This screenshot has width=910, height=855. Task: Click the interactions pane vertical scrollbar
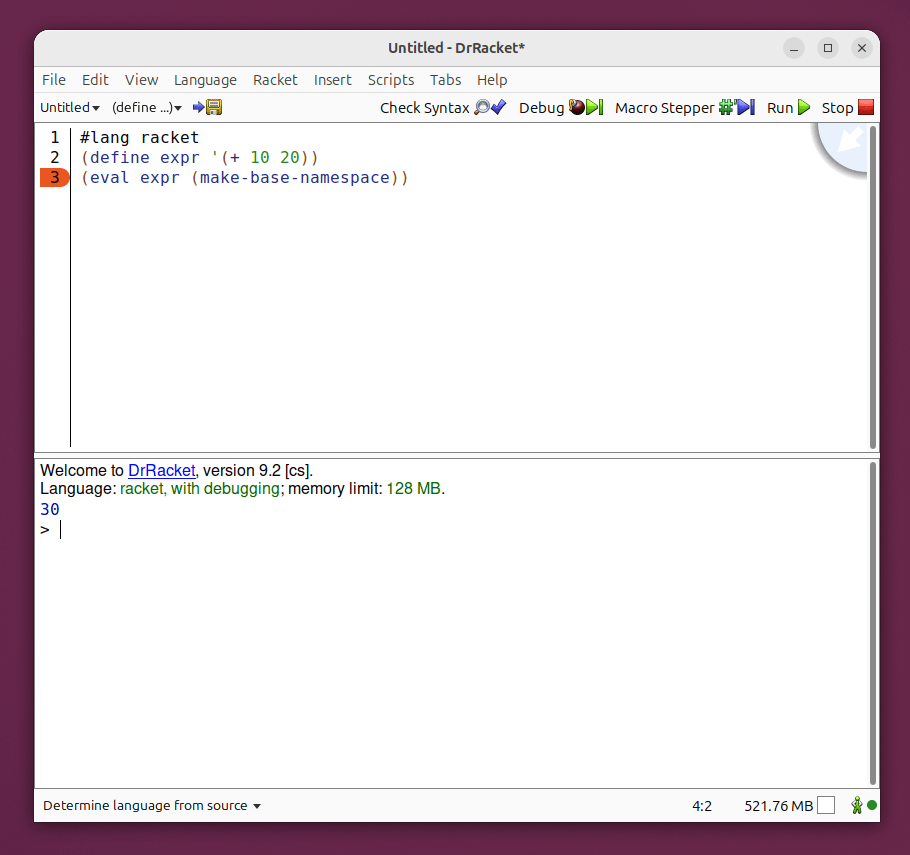coord(872,623)
